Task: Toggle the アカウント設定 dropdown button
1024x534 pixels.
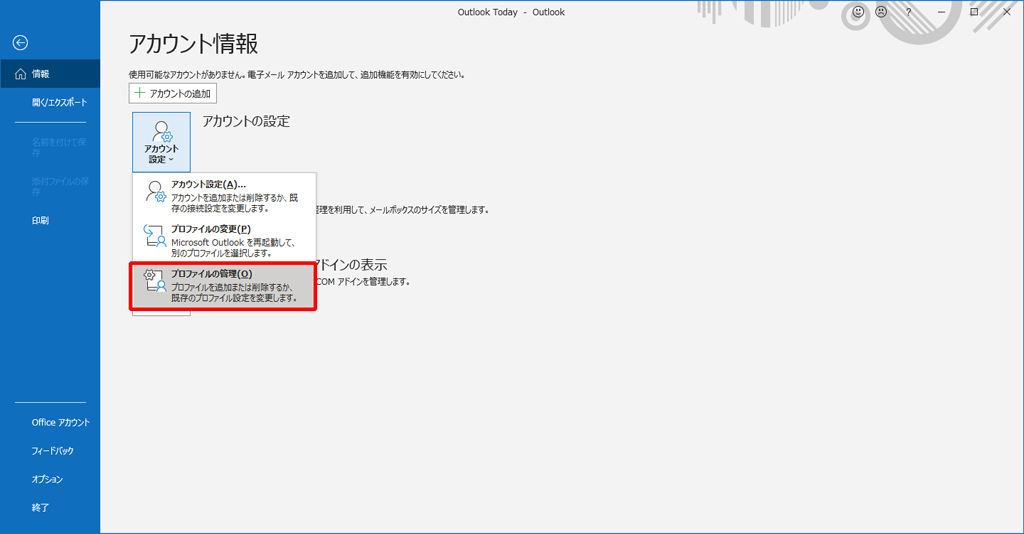Action: (x=161, y=142)
